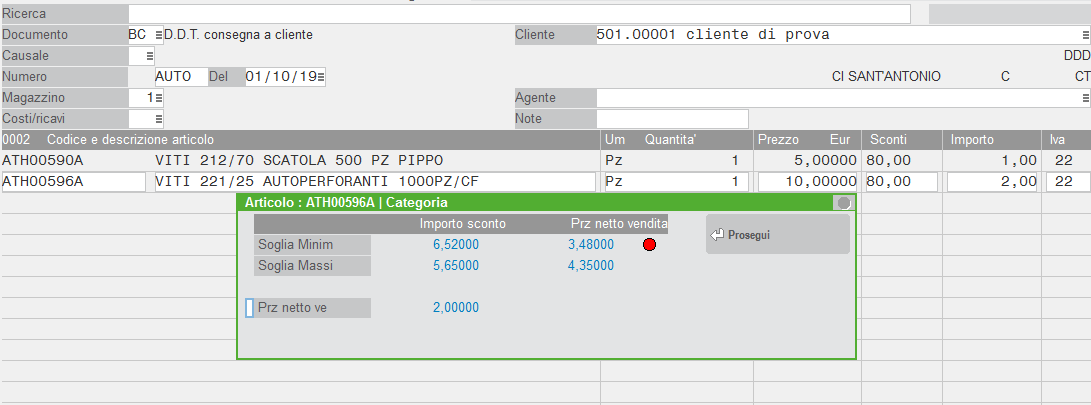
Task: Expand the Cliente selection list
Action: pyautogui.click(x=1085, y=35)
